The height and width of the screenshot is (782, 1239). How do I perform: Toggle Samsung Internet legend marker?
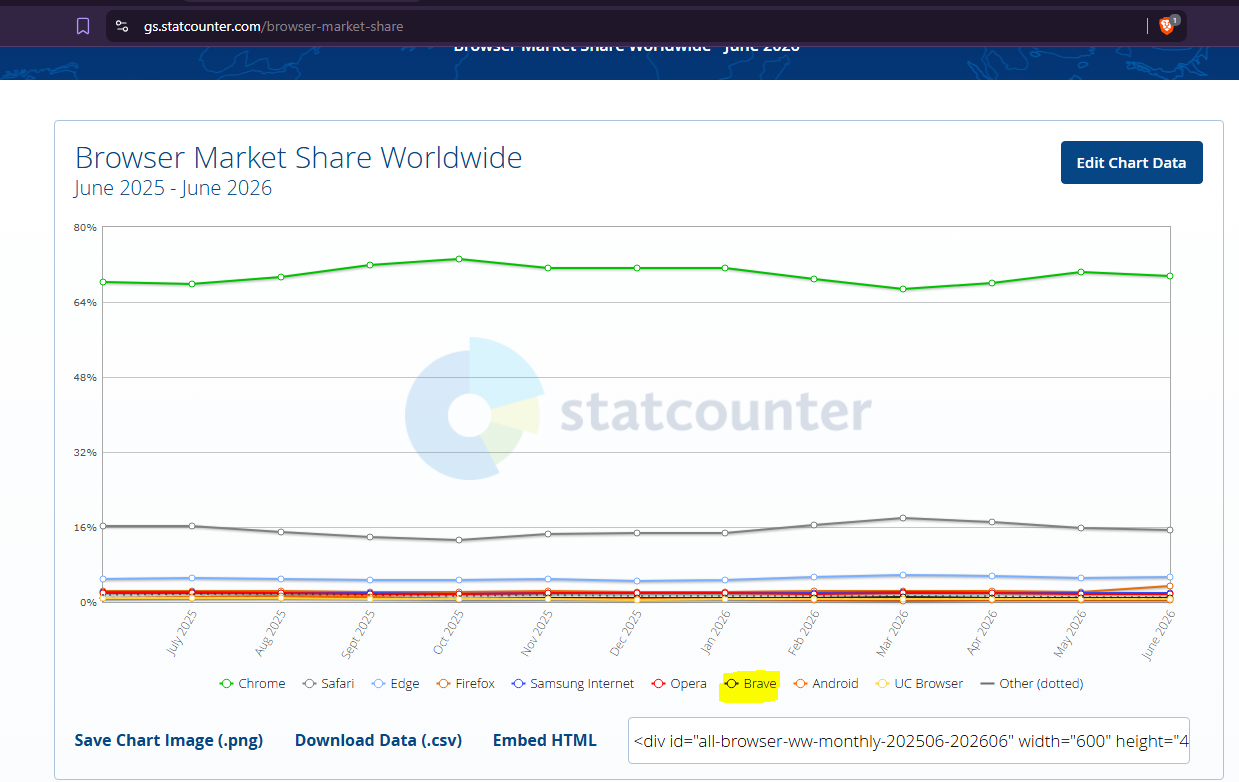coord(518,684)
